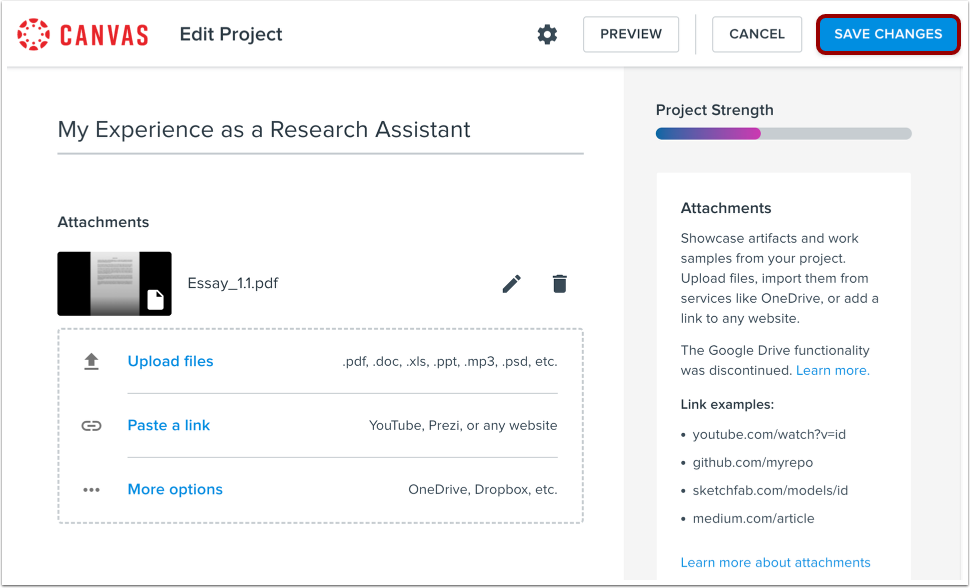Viewport: 970px width, 588px height.
Task: Open Learn more about Google Drive
Action: click(832, 371)
